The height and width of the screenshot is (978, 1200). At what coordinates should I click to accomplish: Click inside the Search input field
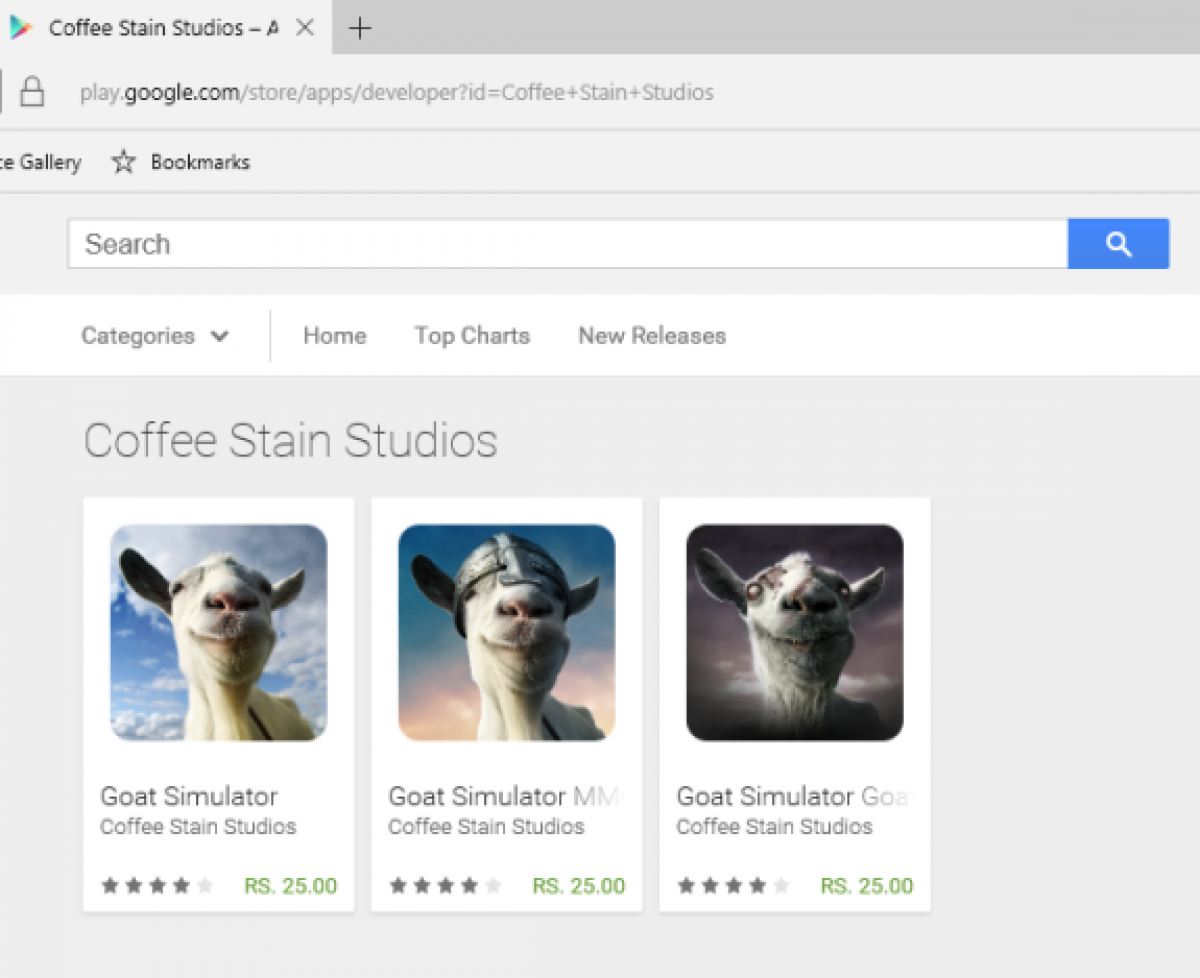(567, 244)
